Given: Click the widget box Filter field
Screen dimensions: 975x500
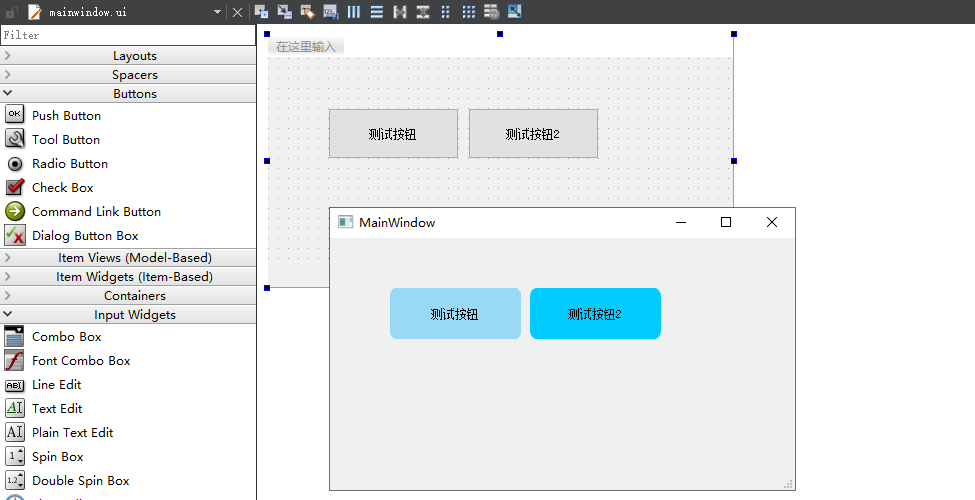Looking at the screenshot, I should point(128,35).
